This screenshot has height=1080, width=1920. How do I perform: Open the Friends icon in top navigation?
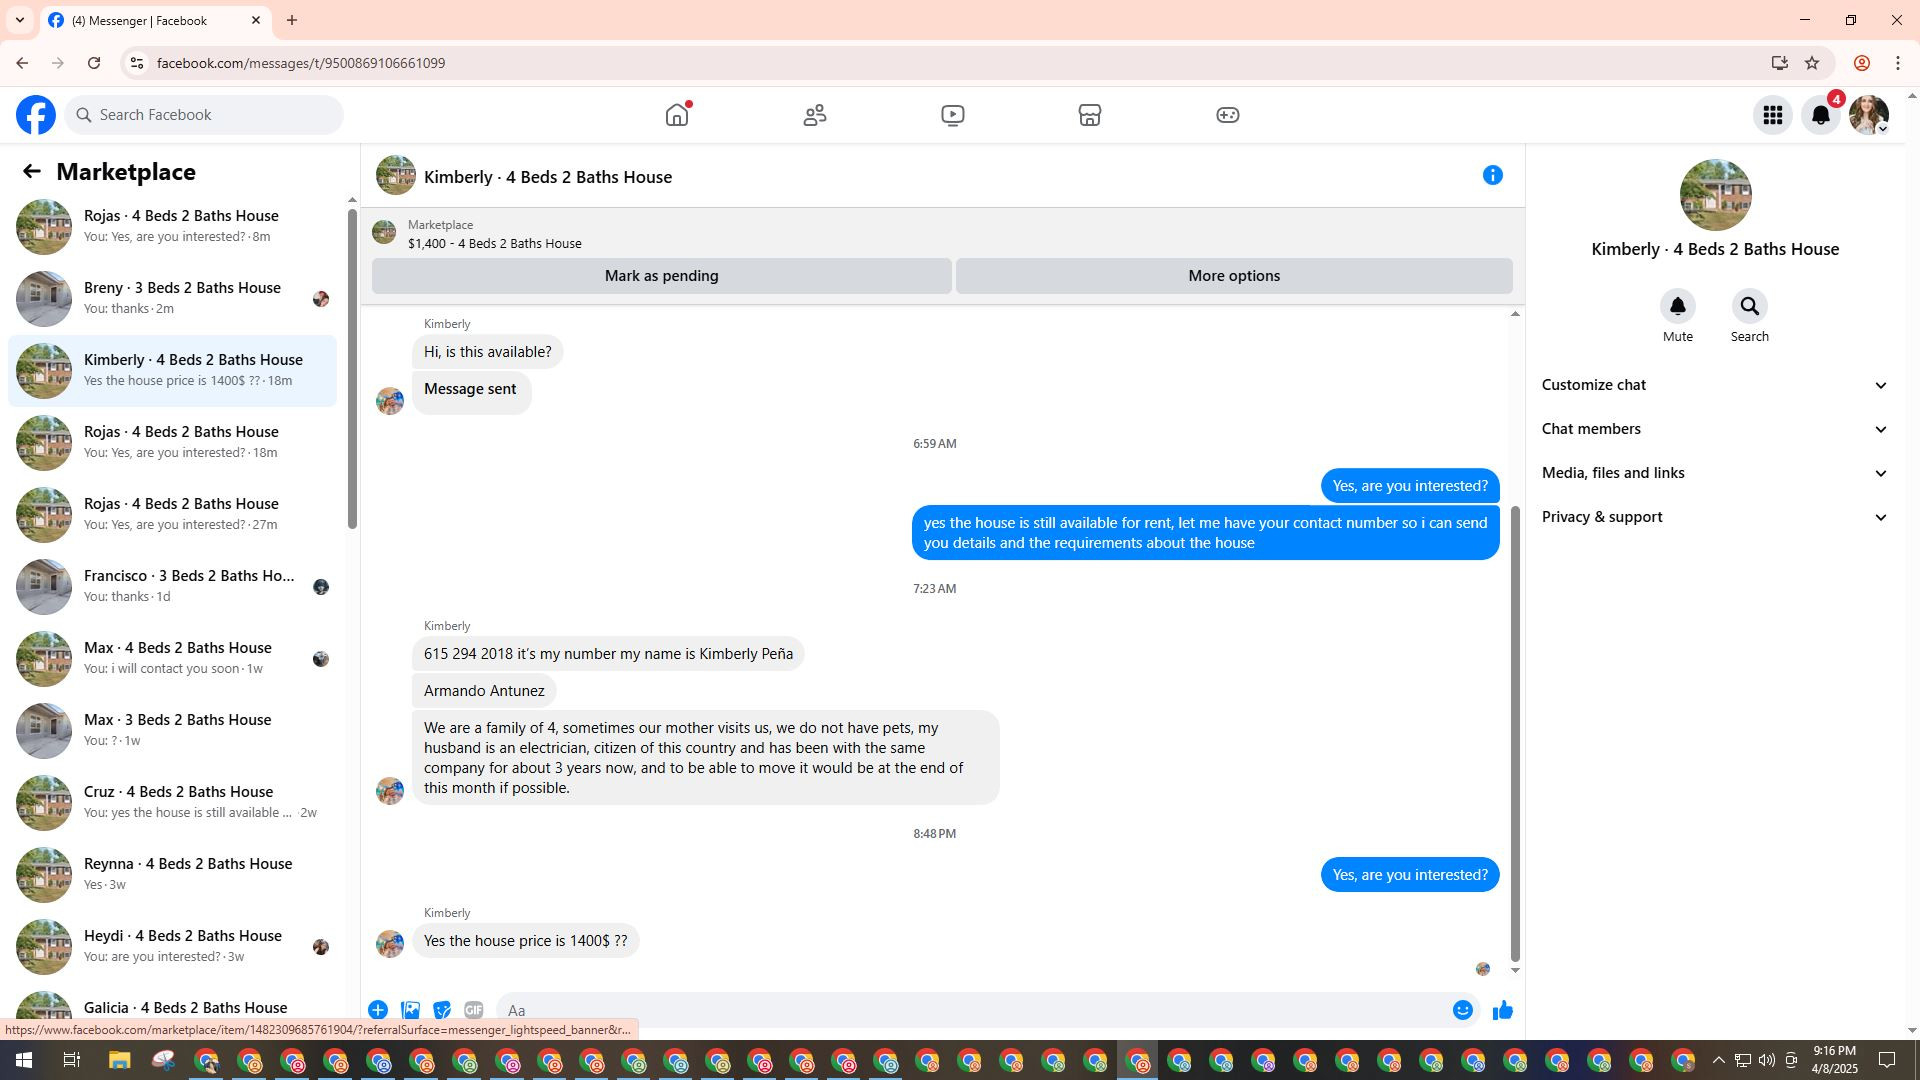point(815,115)
